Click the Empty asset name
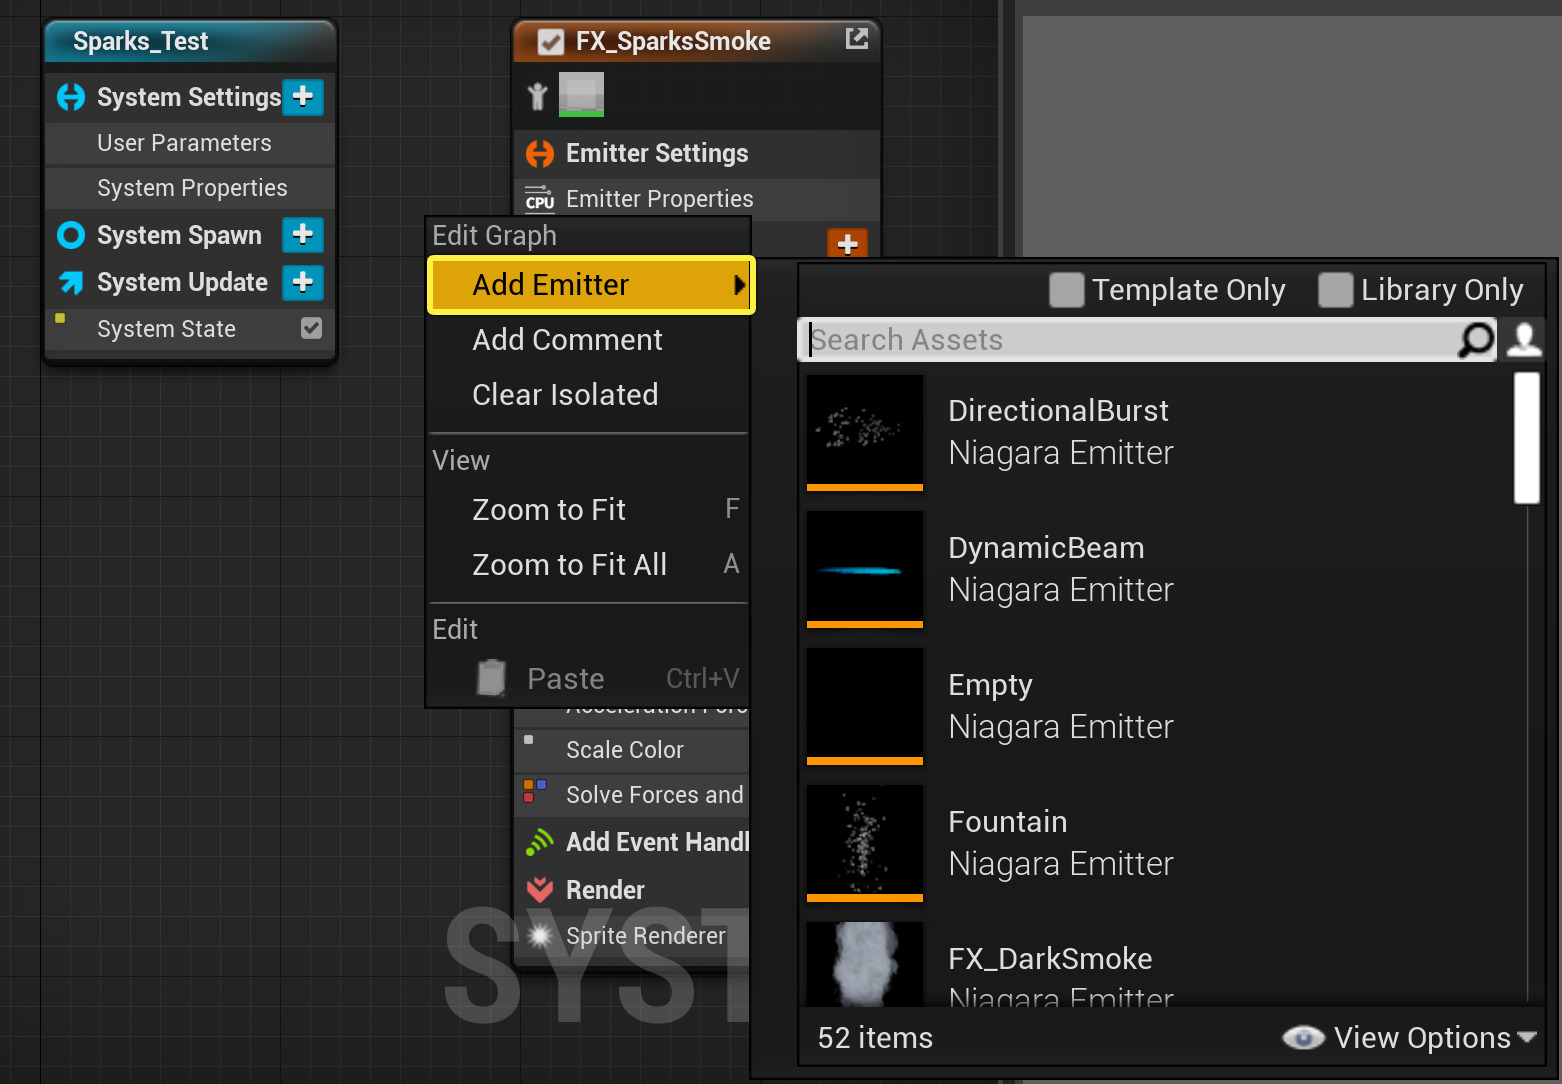 coord(990,686)
